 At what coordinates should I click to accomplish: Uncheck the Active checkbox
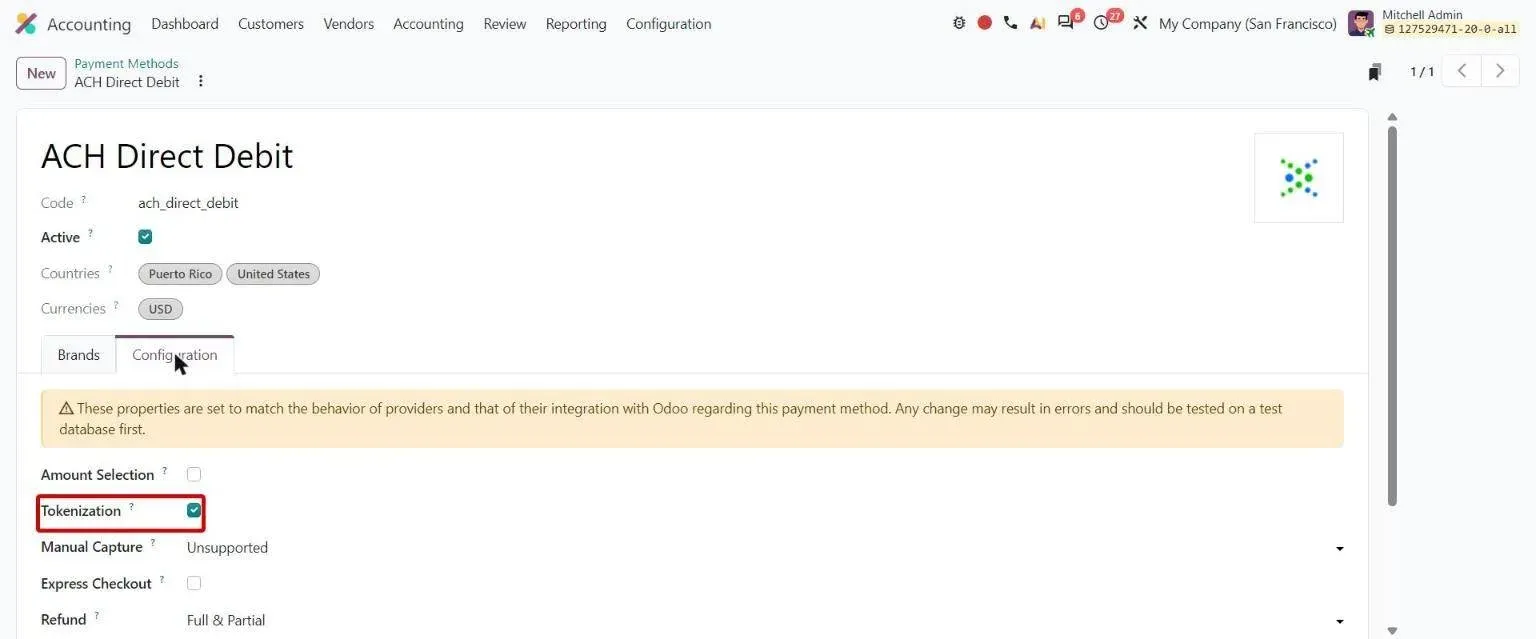(145, 237)
